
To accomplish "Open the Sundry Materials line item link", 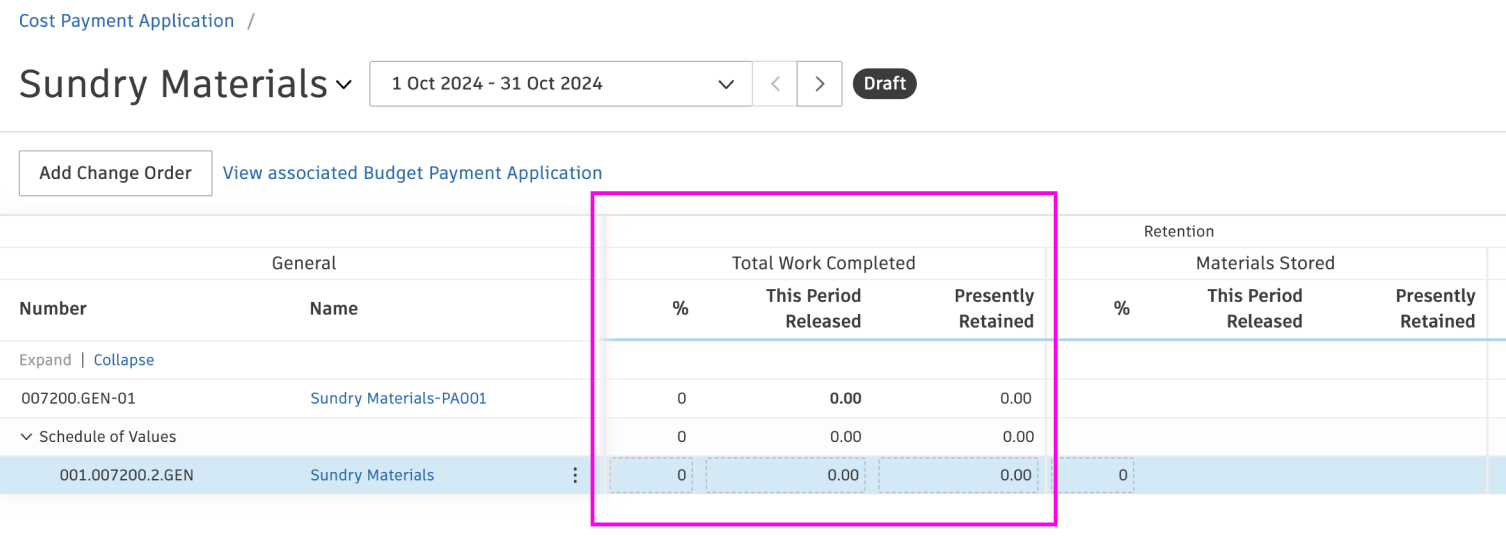I will 372,475.
